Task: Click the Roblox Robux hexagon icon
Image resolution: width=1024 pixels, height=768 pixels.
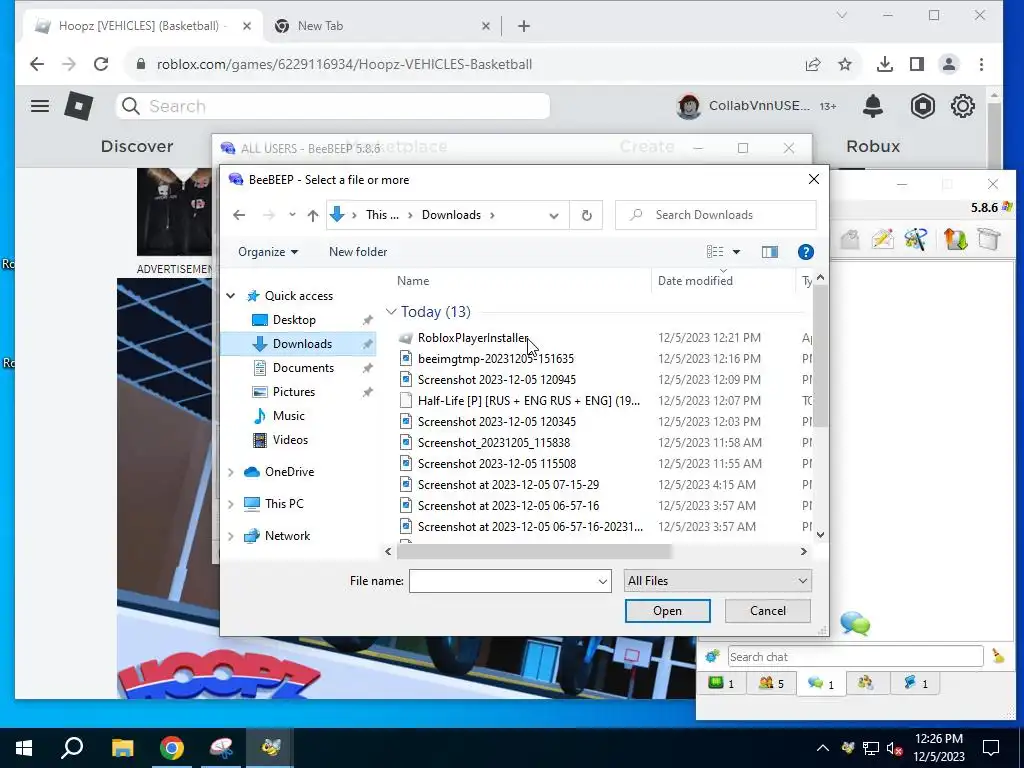Action: [x=922, y=106]
